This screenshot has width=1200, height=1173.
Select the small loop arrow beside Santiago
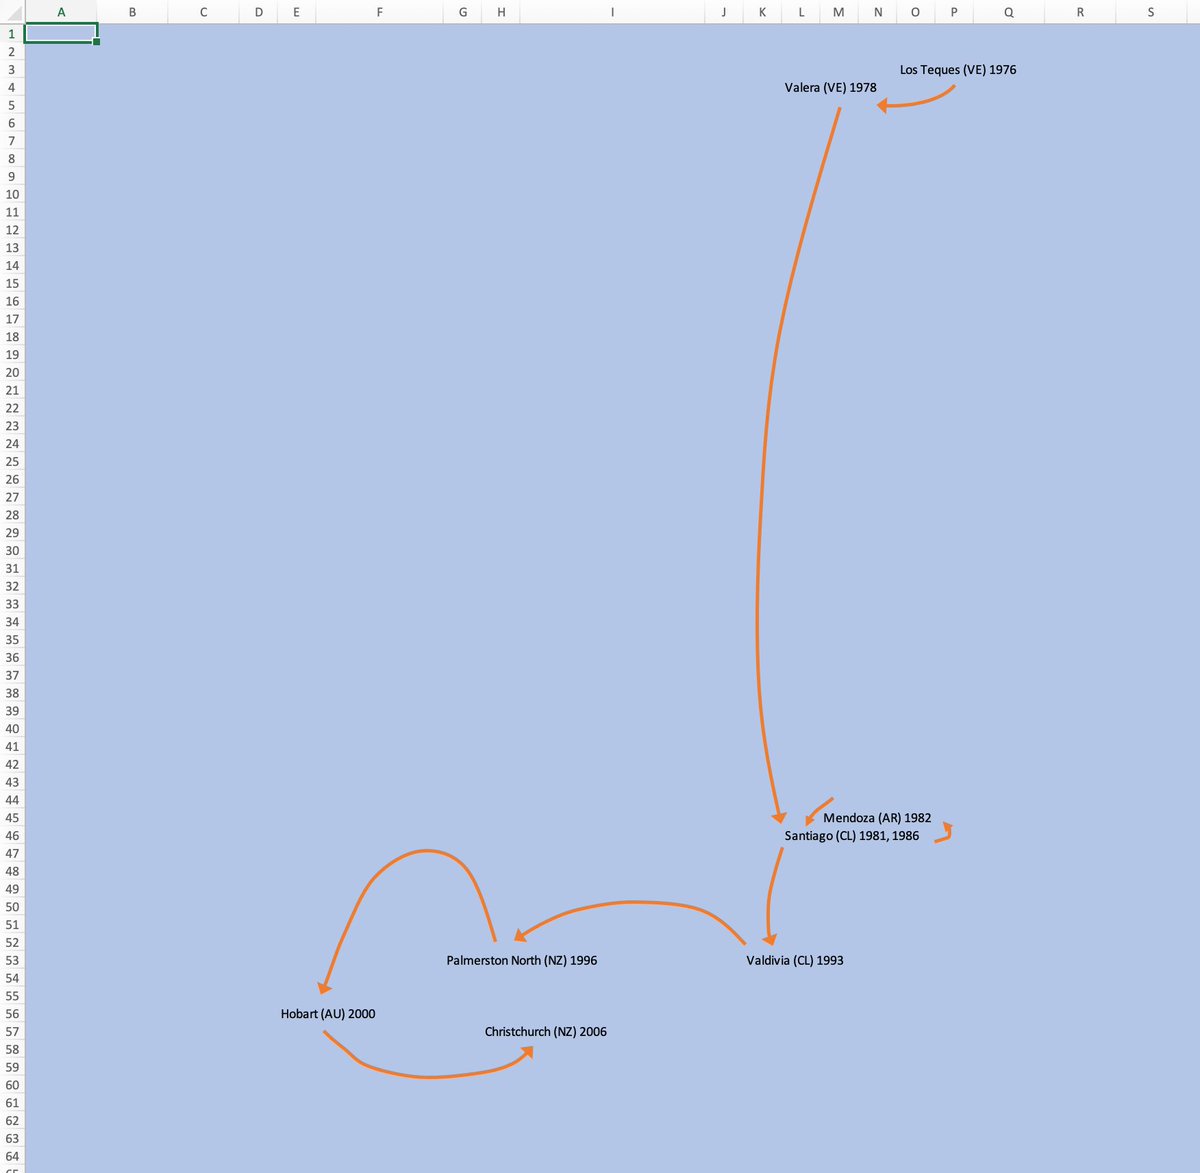click(945, 834)
